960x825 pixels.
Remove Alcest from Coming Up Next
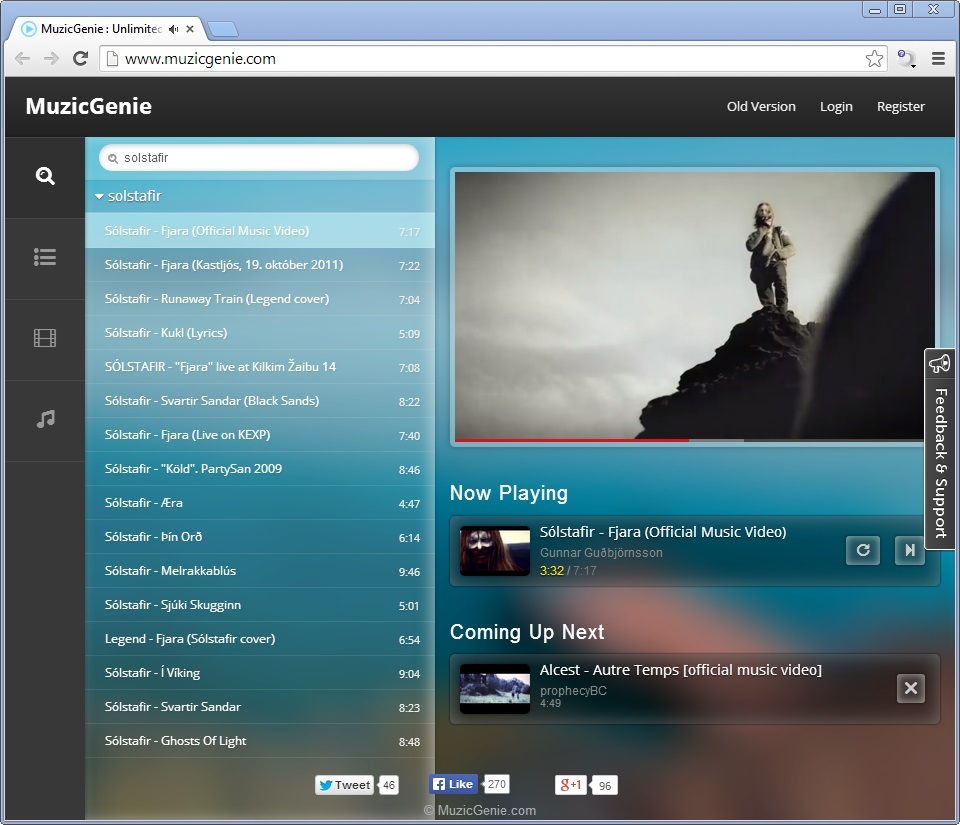910,688
